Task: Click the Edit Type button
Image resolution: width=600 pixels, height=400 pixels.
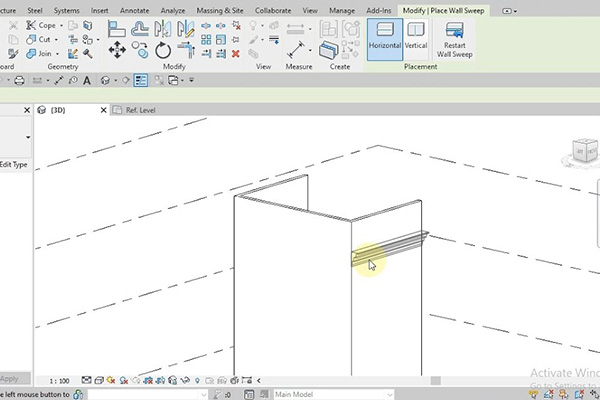Action: pyautogui.click(x=14, y=165)
